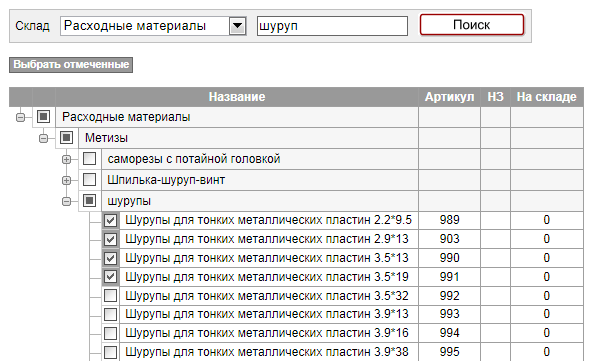Screen dimensions: 590x361
Task: Click the Название column header
Action: [237, 97]
